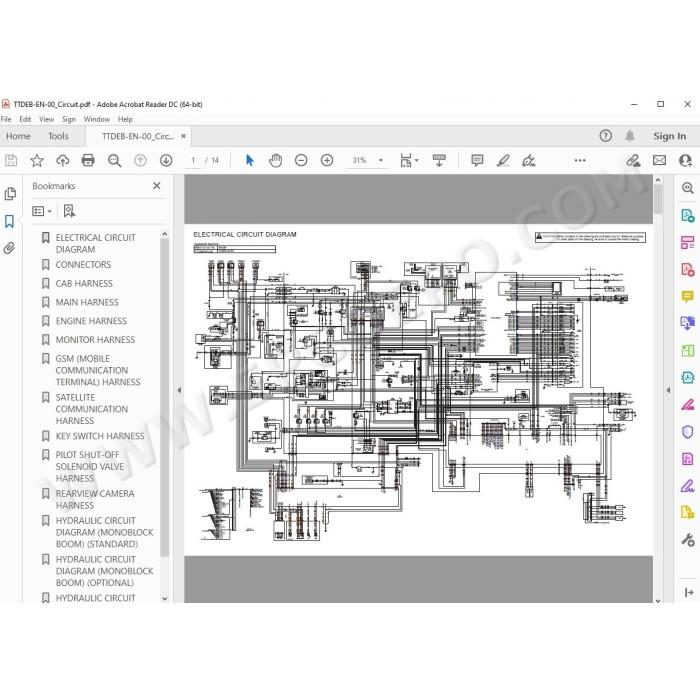Toggle the Bookmarks panel icon
Viewport: 700px width, 700px height.
pyautogui.click(x=9, y=221)
